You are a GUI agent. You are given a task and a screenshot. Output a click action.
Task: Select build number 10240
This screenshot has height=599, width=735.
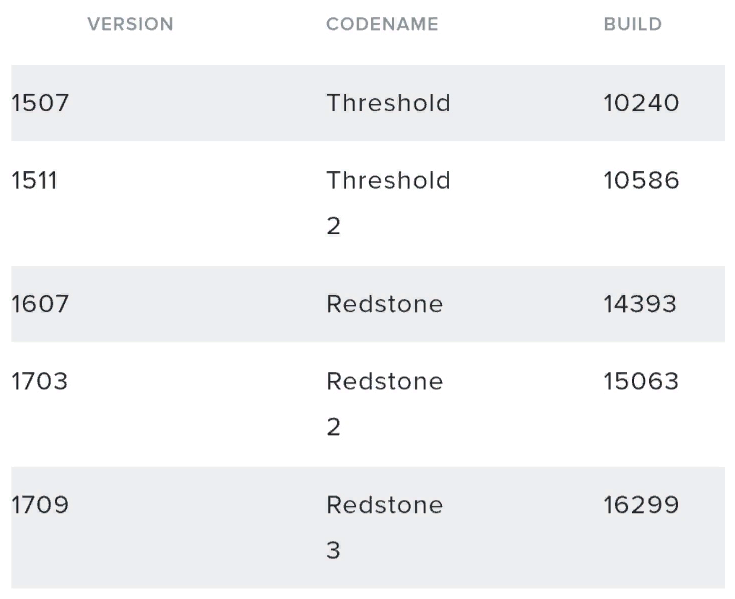(641, 103)
